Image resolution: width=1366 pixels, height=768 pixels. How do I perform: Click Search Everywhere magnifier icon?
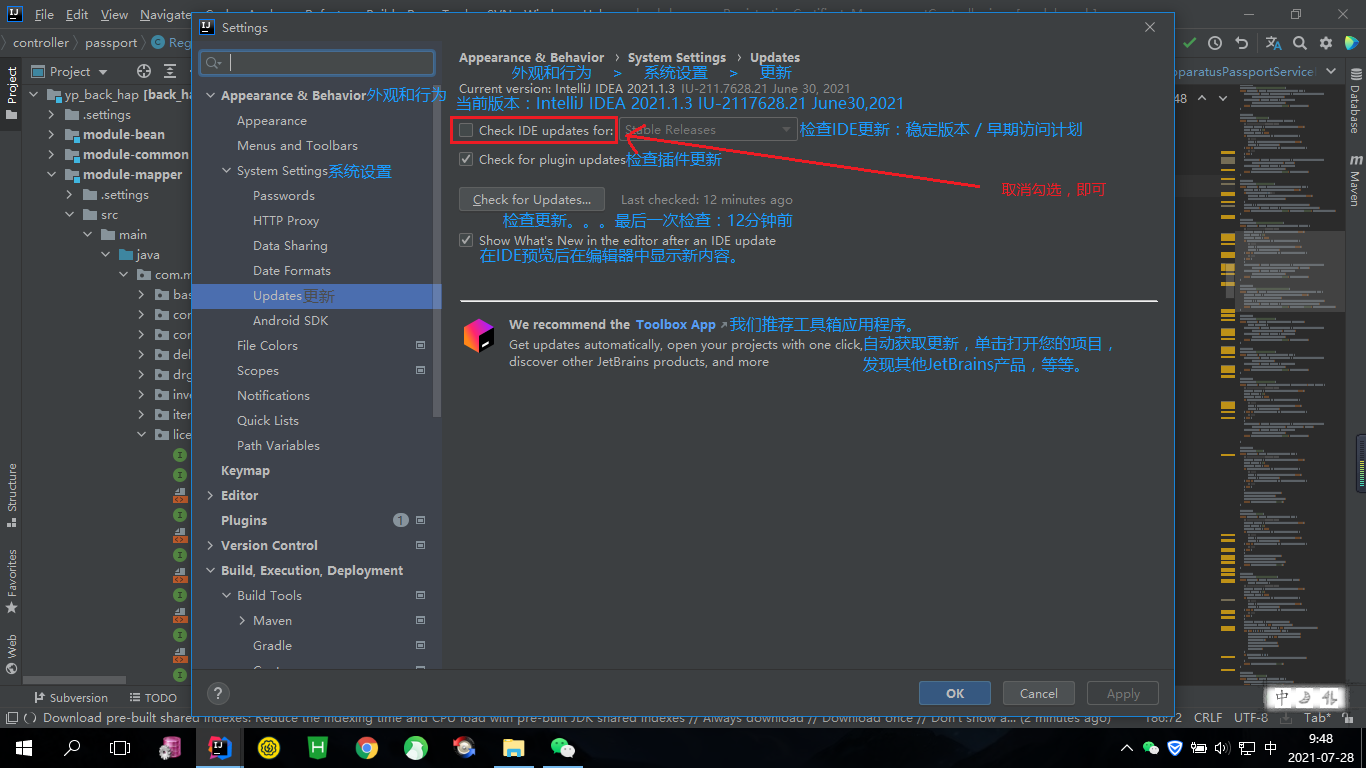click(1300, 43)
